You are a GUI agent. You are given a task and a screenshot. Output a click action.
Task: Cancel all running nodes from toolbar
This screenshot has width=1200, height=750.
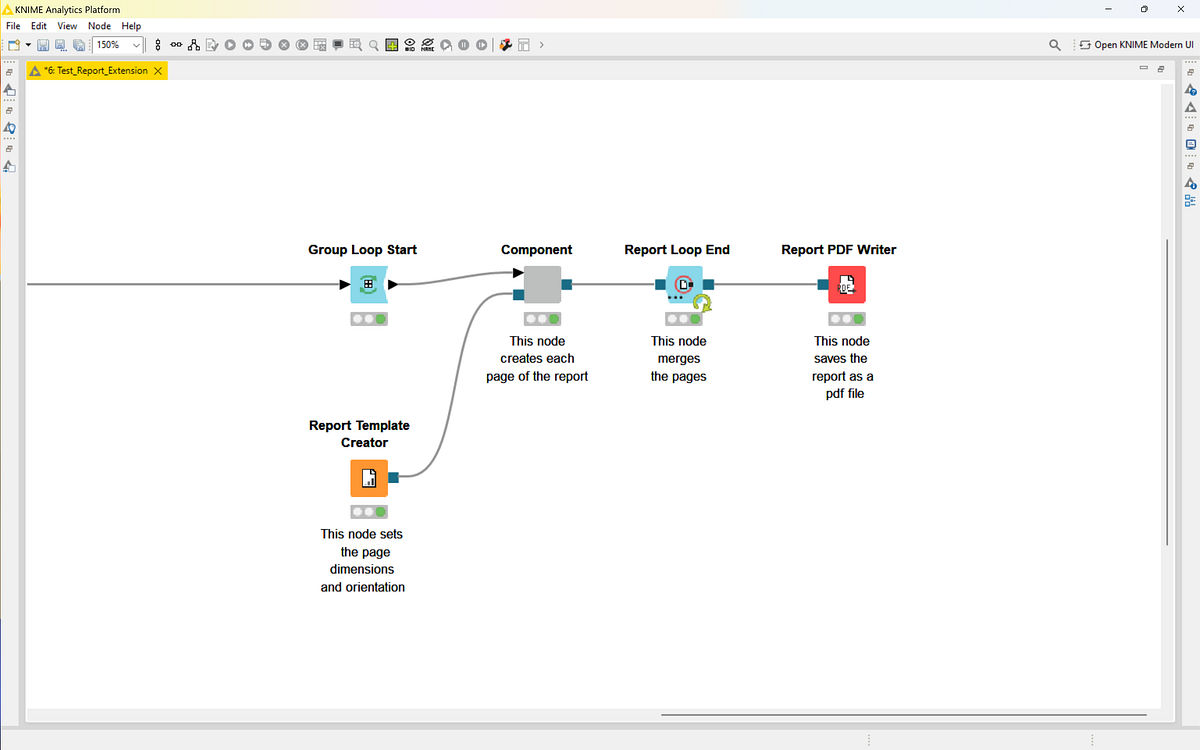pos(303,44)
